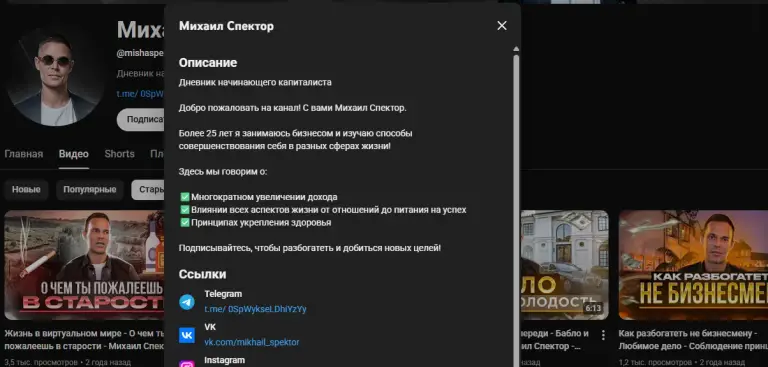This screenshot has width=768, height=367.
Task: Click text 'Принципах укрепления здоровья'
Action: (x=261, y=222)
